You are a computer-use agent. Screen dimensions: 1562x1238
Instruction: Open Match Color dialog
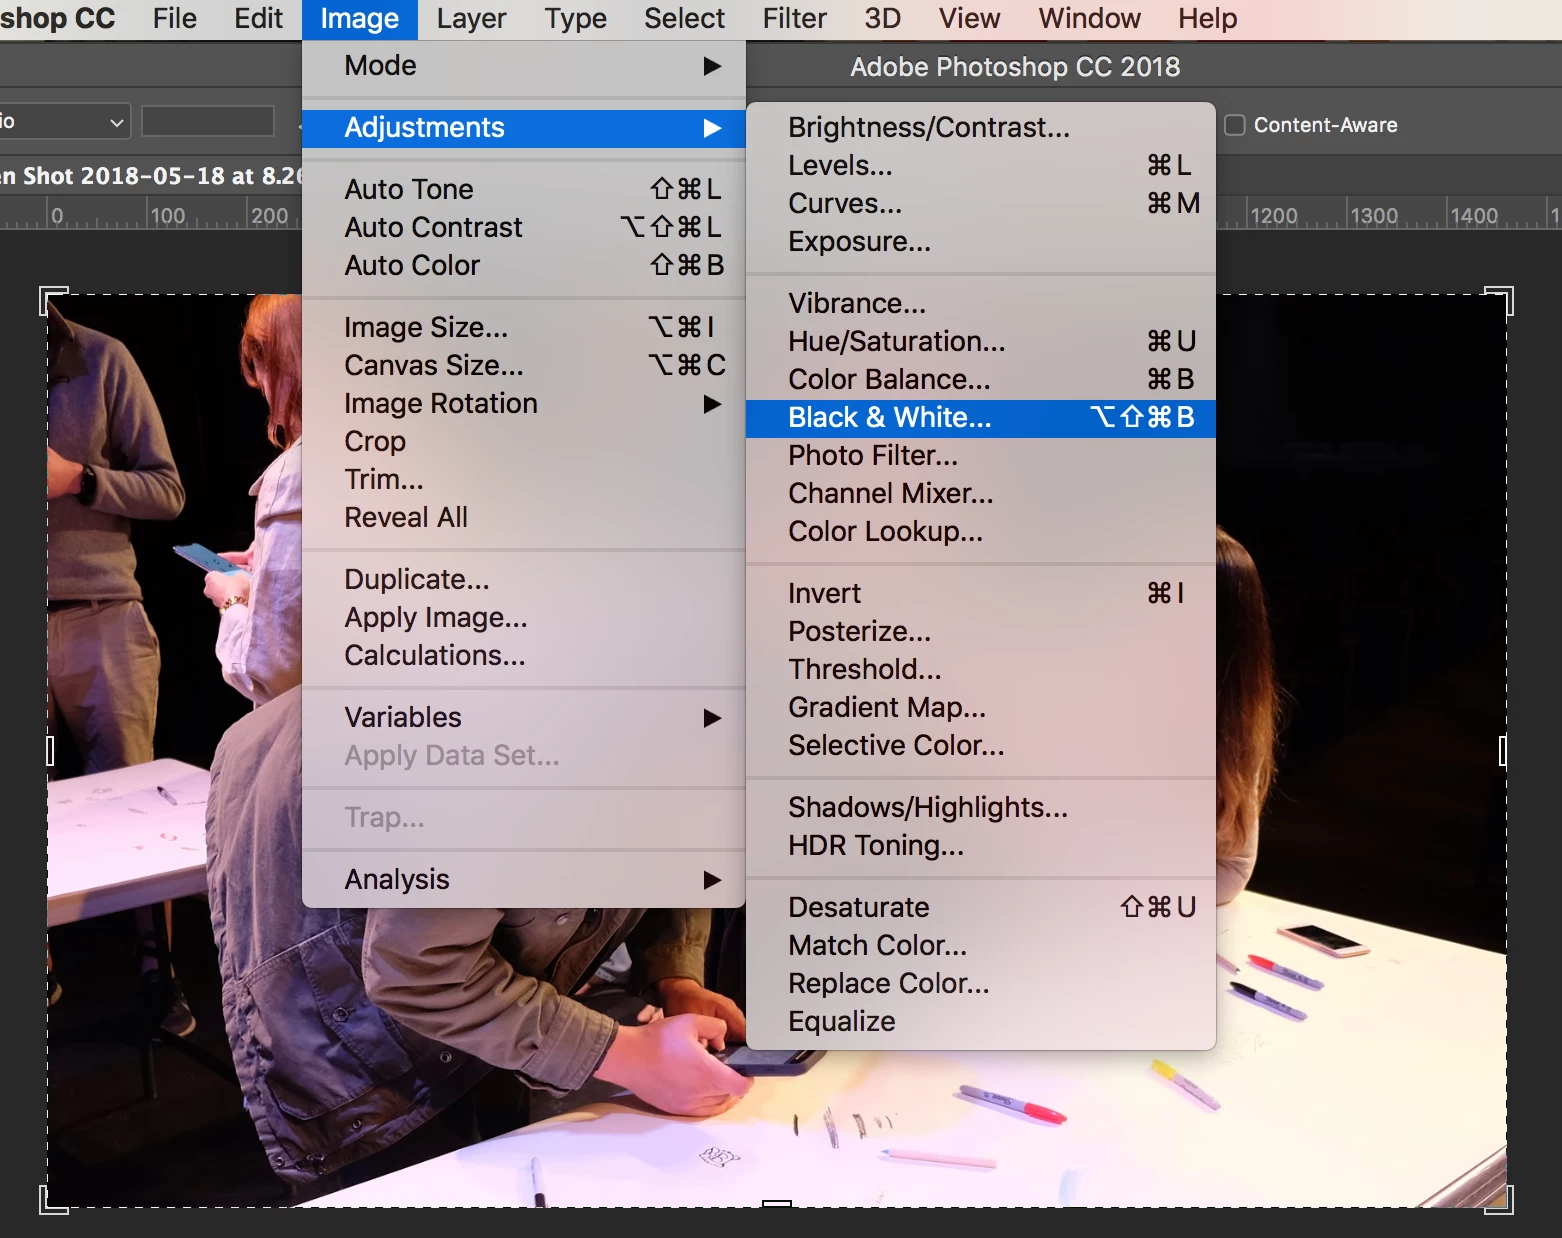pos(981,946)
